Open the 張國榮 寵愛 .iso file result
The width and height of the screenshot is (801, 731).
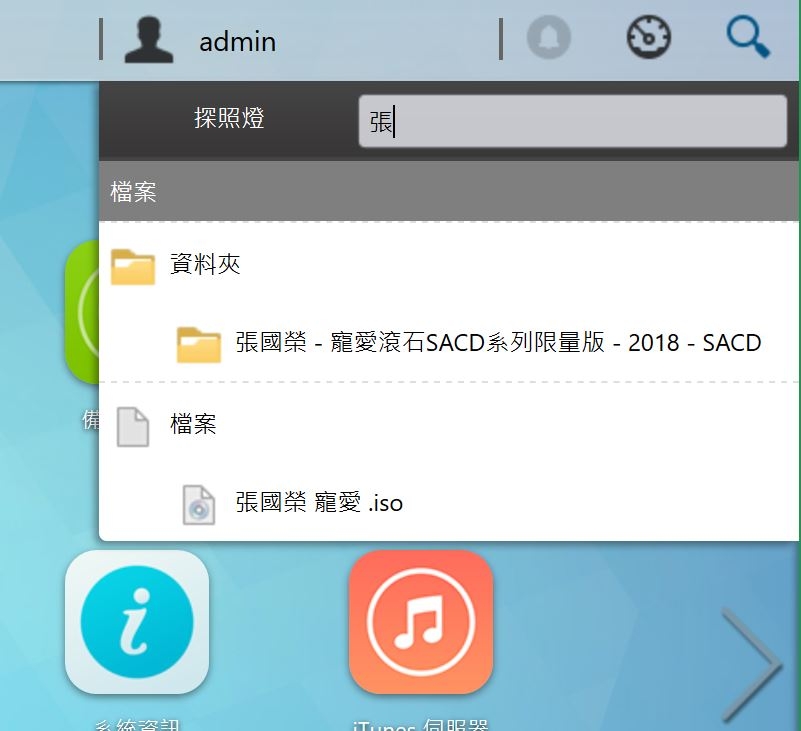click(319, 503)
